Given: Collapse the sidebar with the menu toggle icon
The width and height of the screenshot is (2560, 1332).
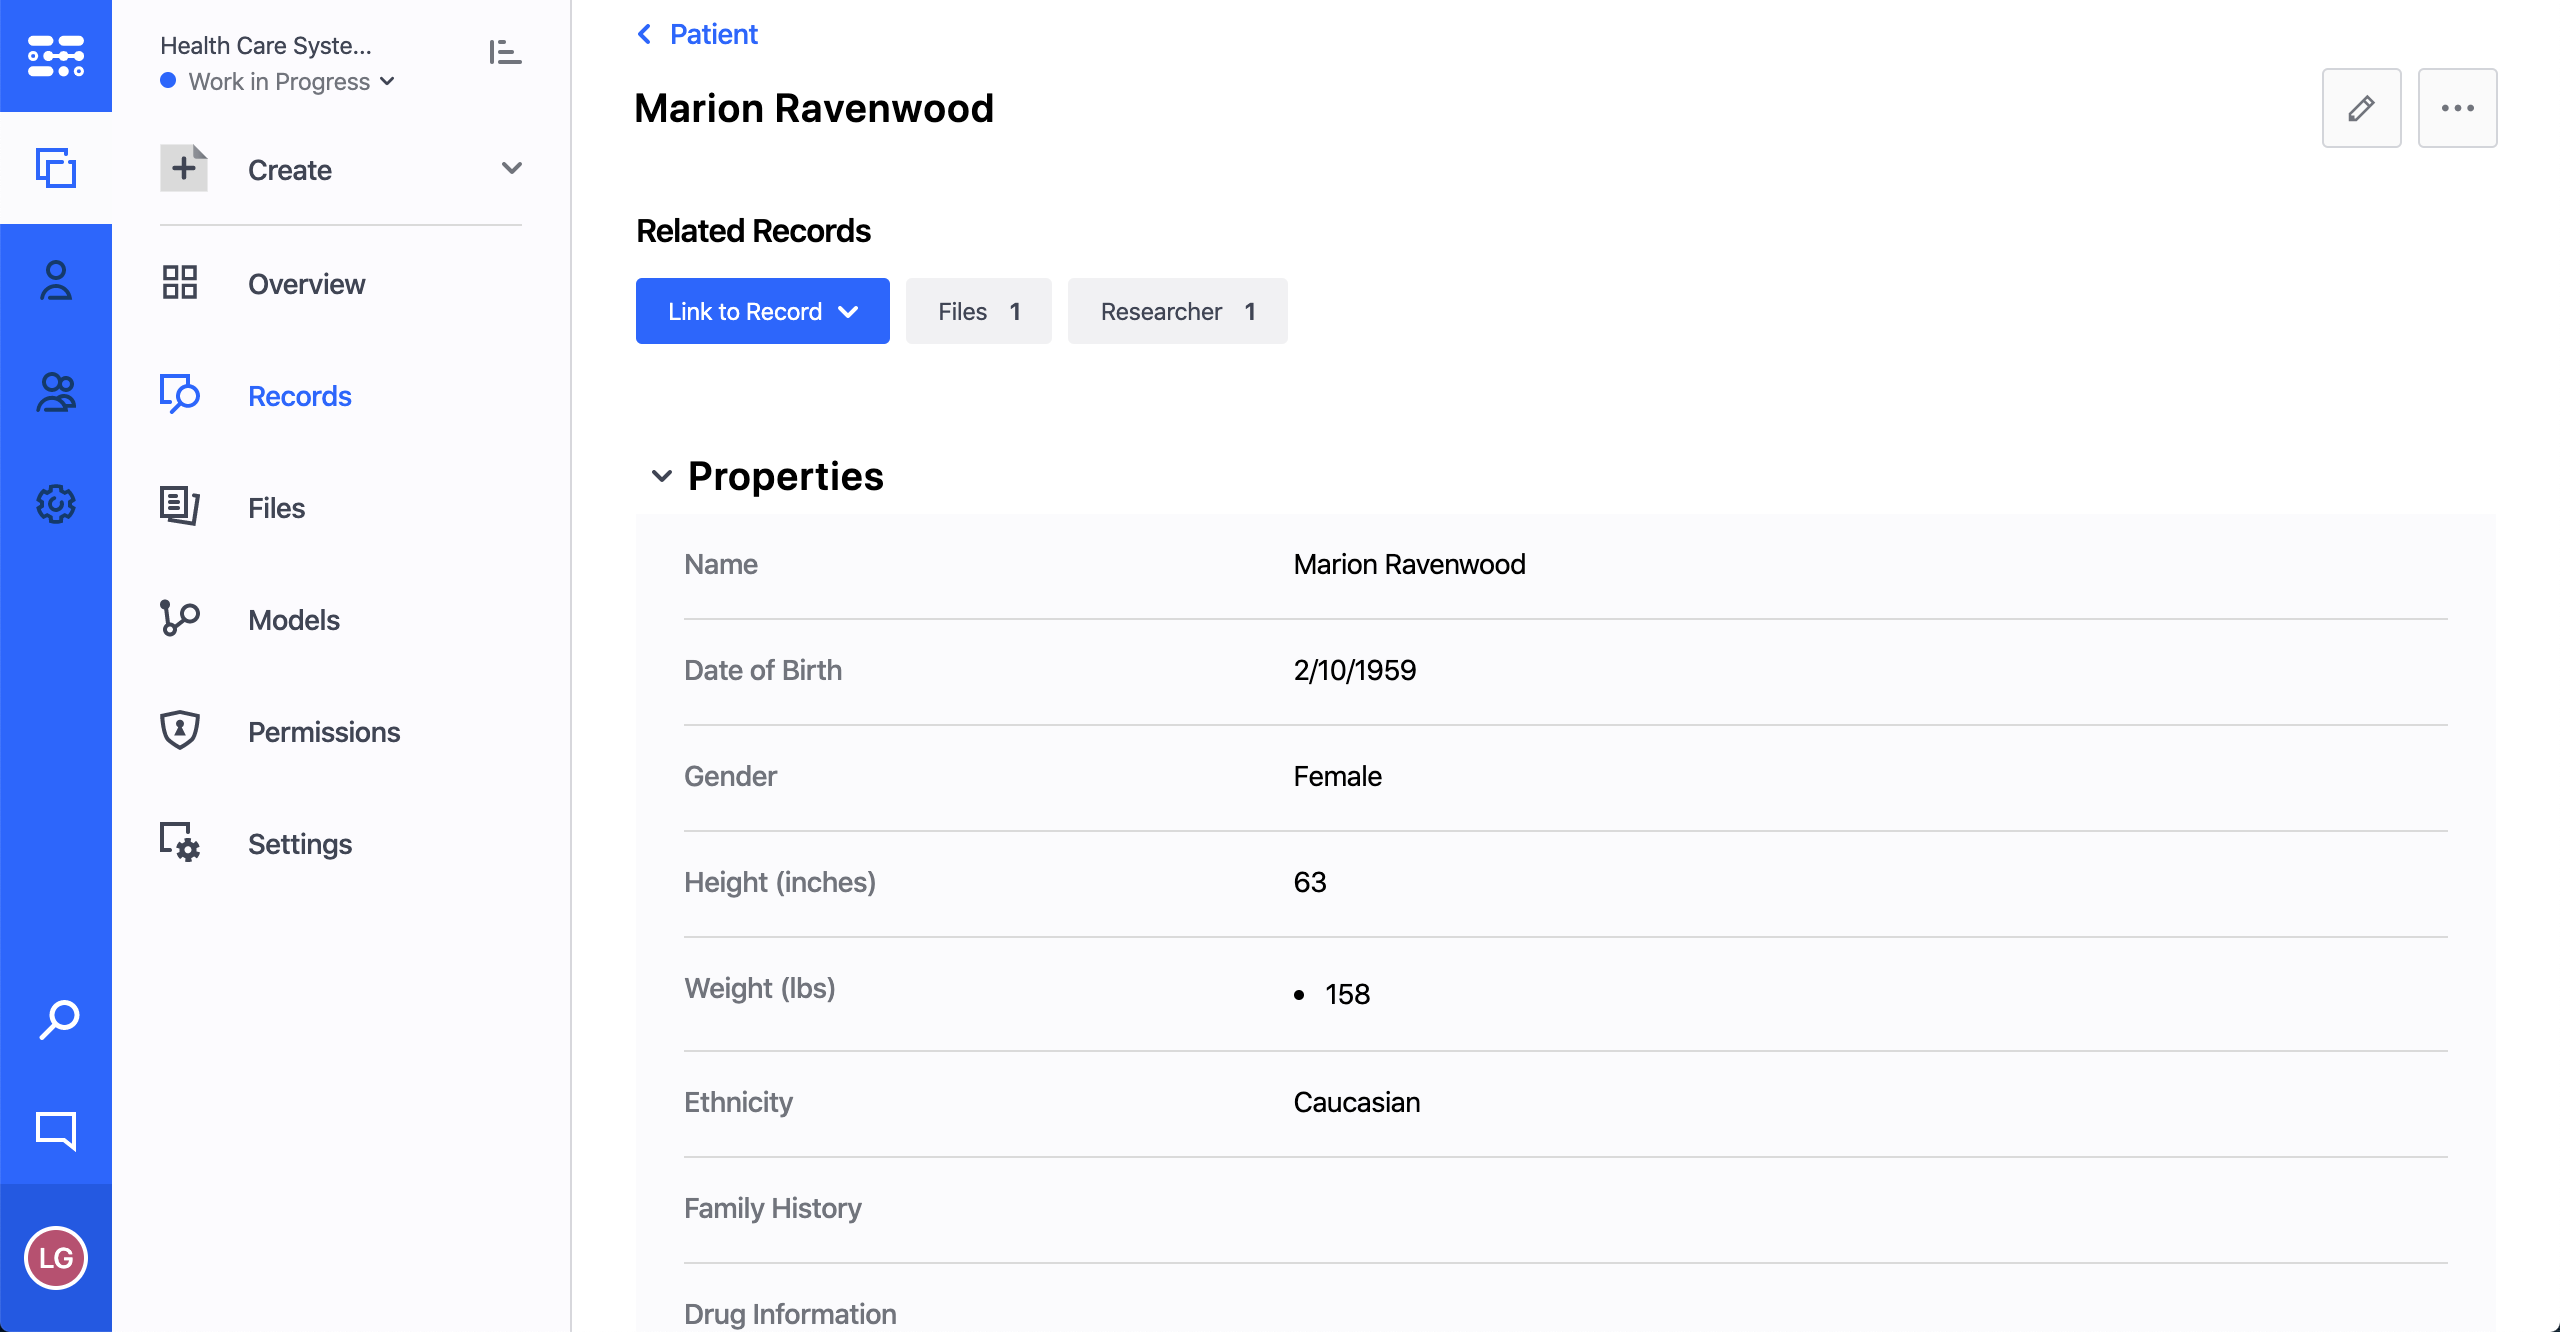Looking at the screenshot, I should click(x=505, y=52).
